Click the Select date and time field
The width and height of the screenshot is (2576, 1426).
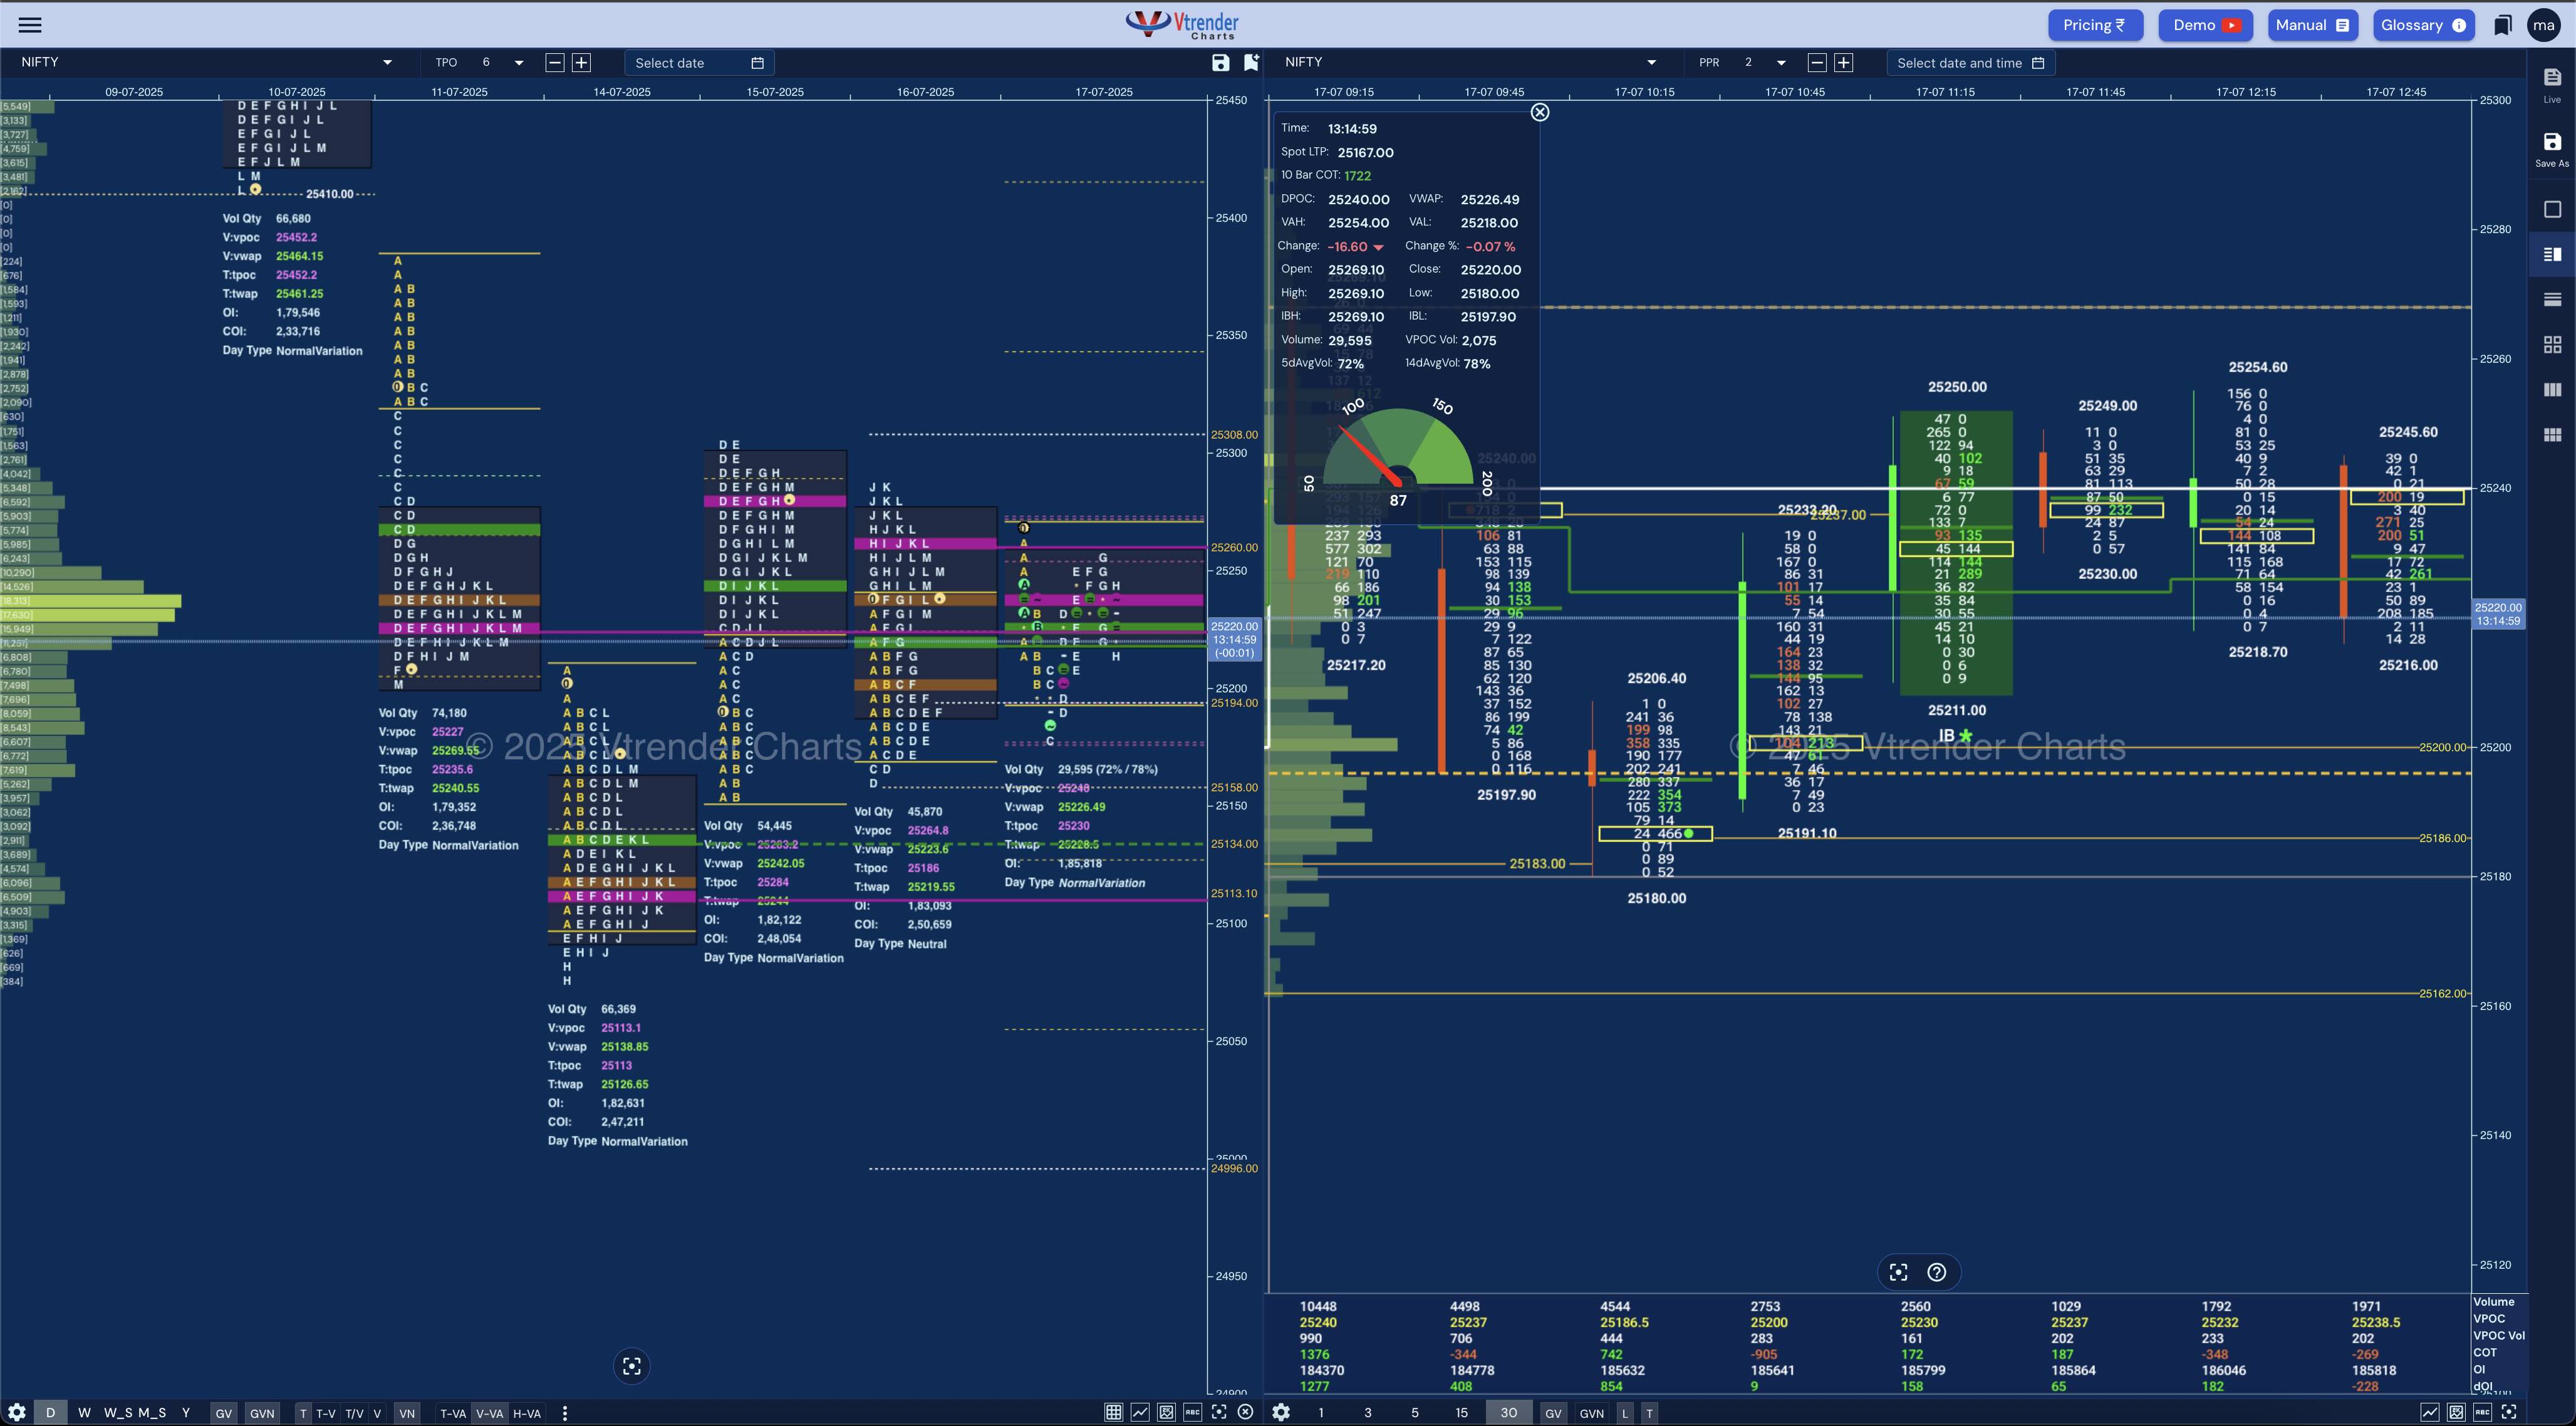tap(1969, 63)
